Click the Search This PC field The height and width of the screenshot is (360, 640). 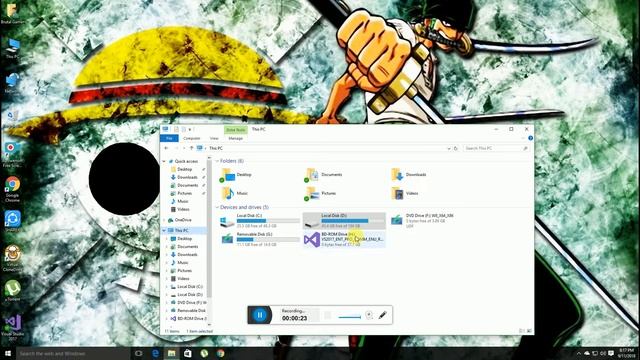click(496, 149)
